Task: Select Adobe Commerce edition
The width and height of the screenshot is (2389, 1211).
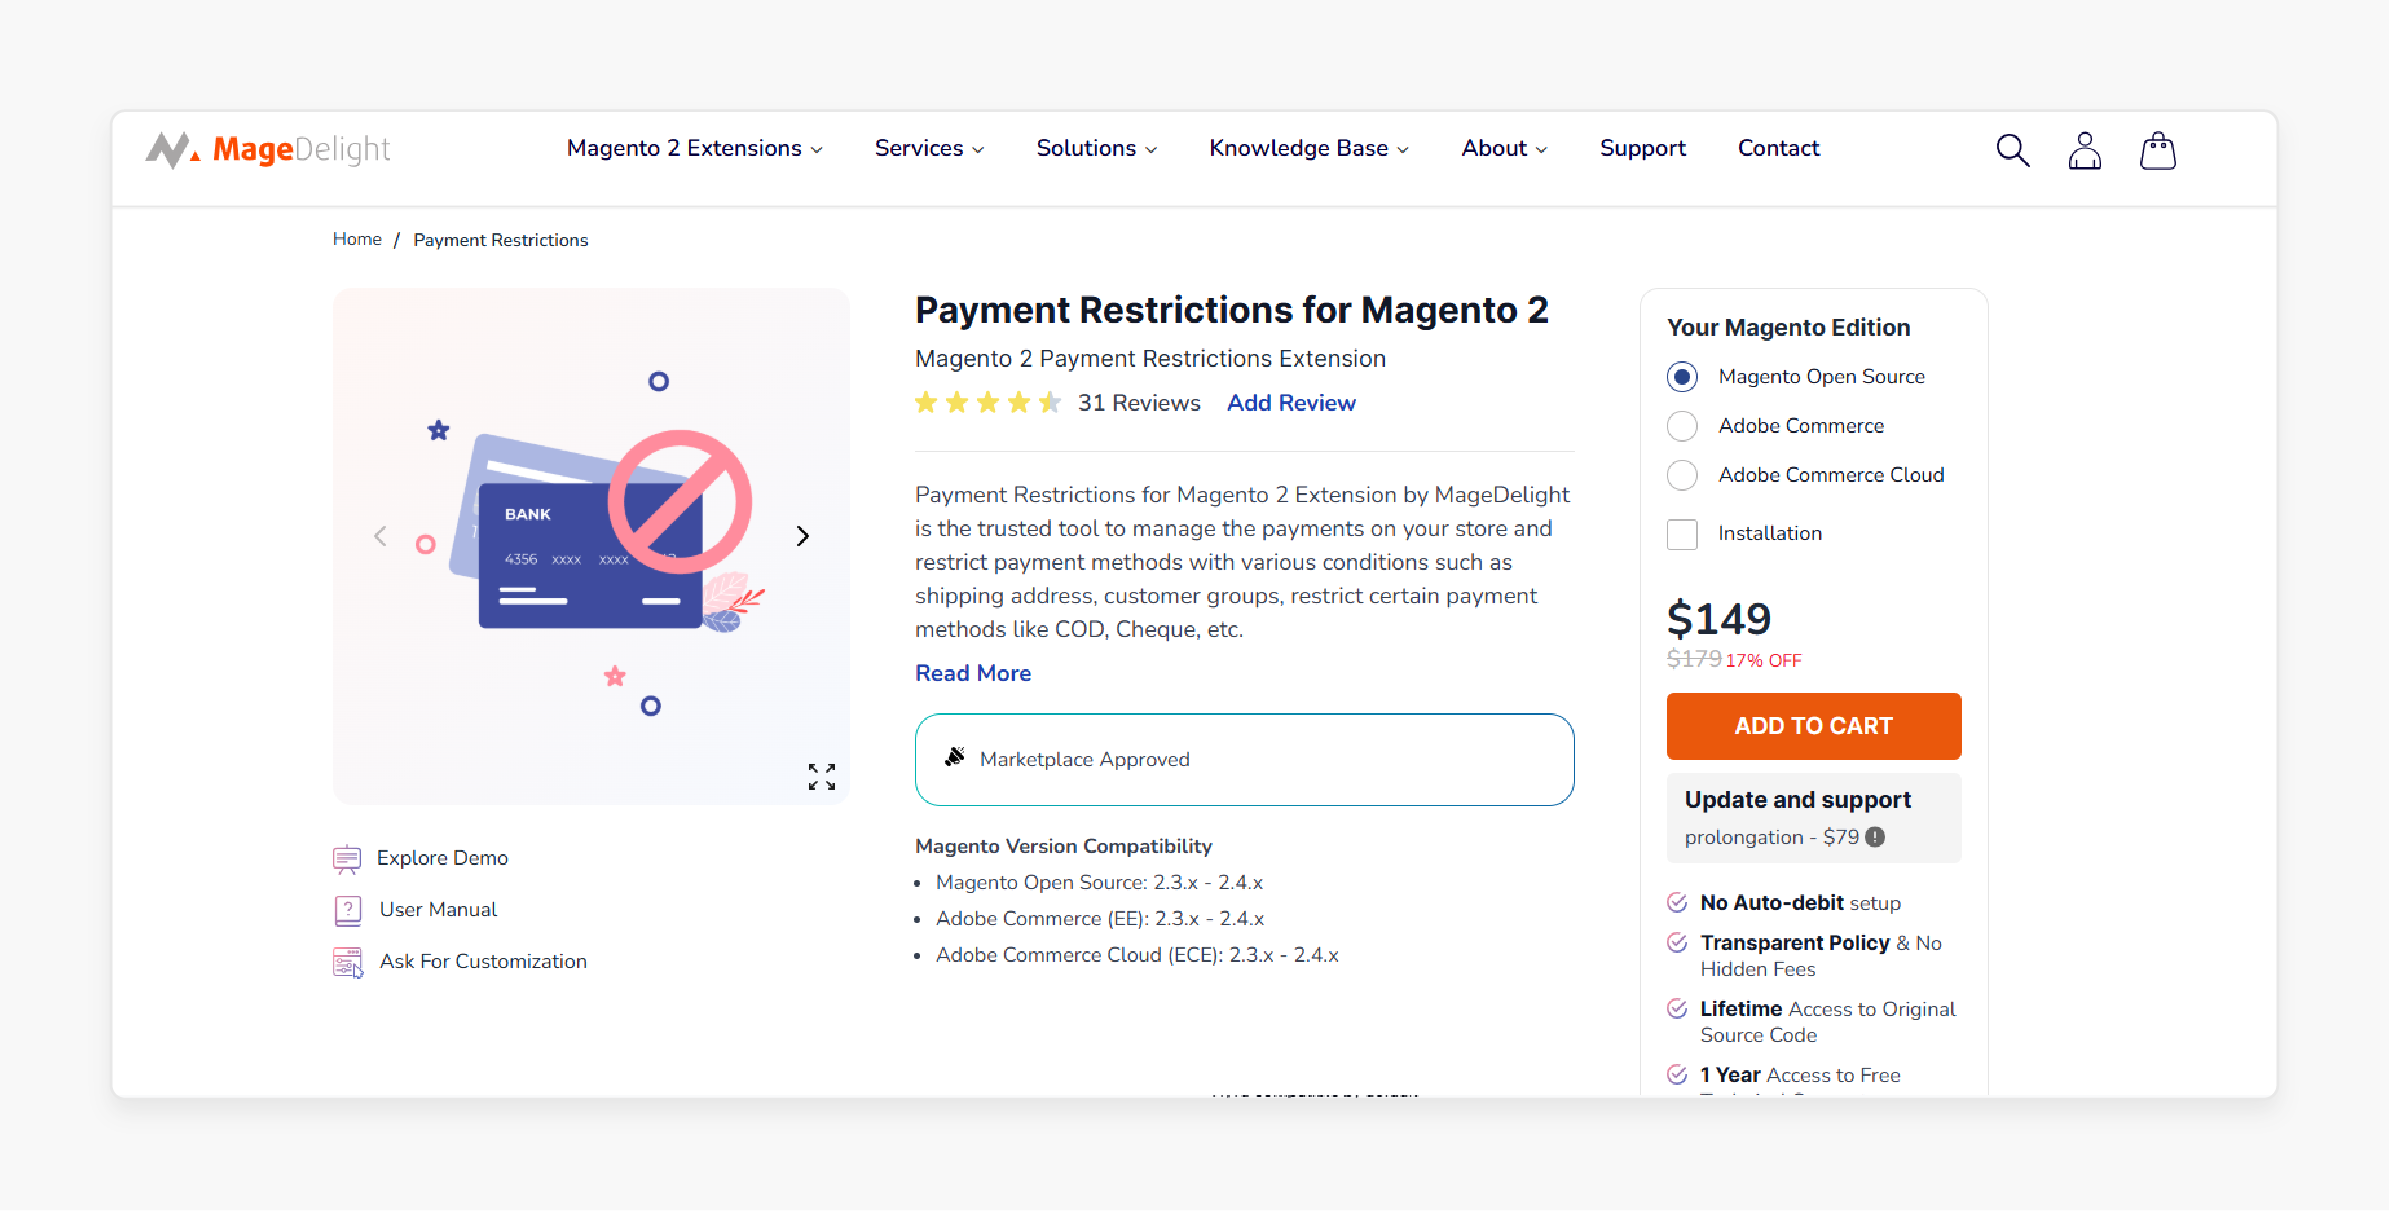Action: (1682, 426)
